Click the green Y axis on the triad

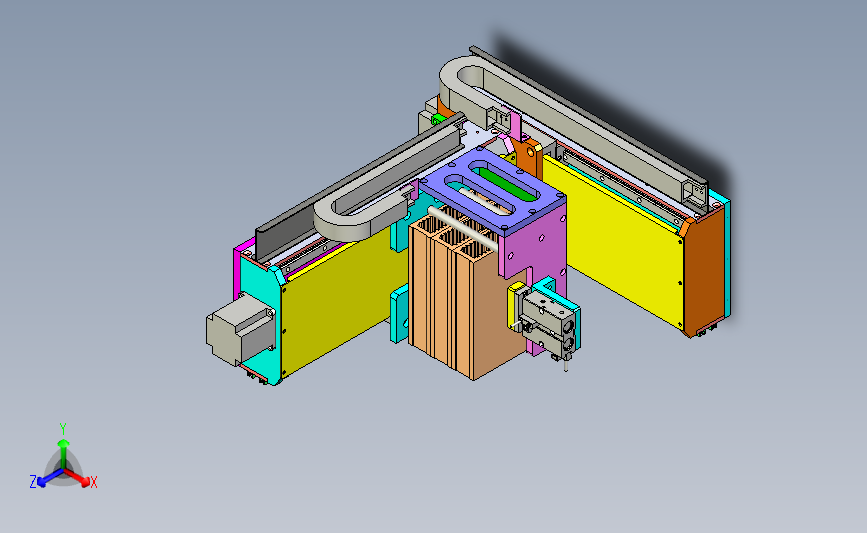pyautogui.click(x=63, y=449)
